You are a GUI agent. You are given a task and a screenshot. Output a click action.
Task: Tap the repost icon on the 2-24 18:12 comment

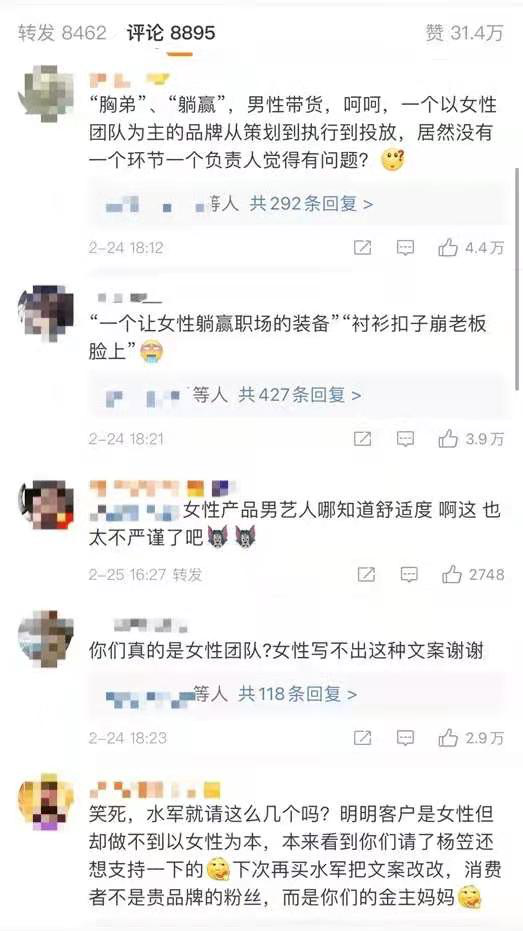pos(363,248)
